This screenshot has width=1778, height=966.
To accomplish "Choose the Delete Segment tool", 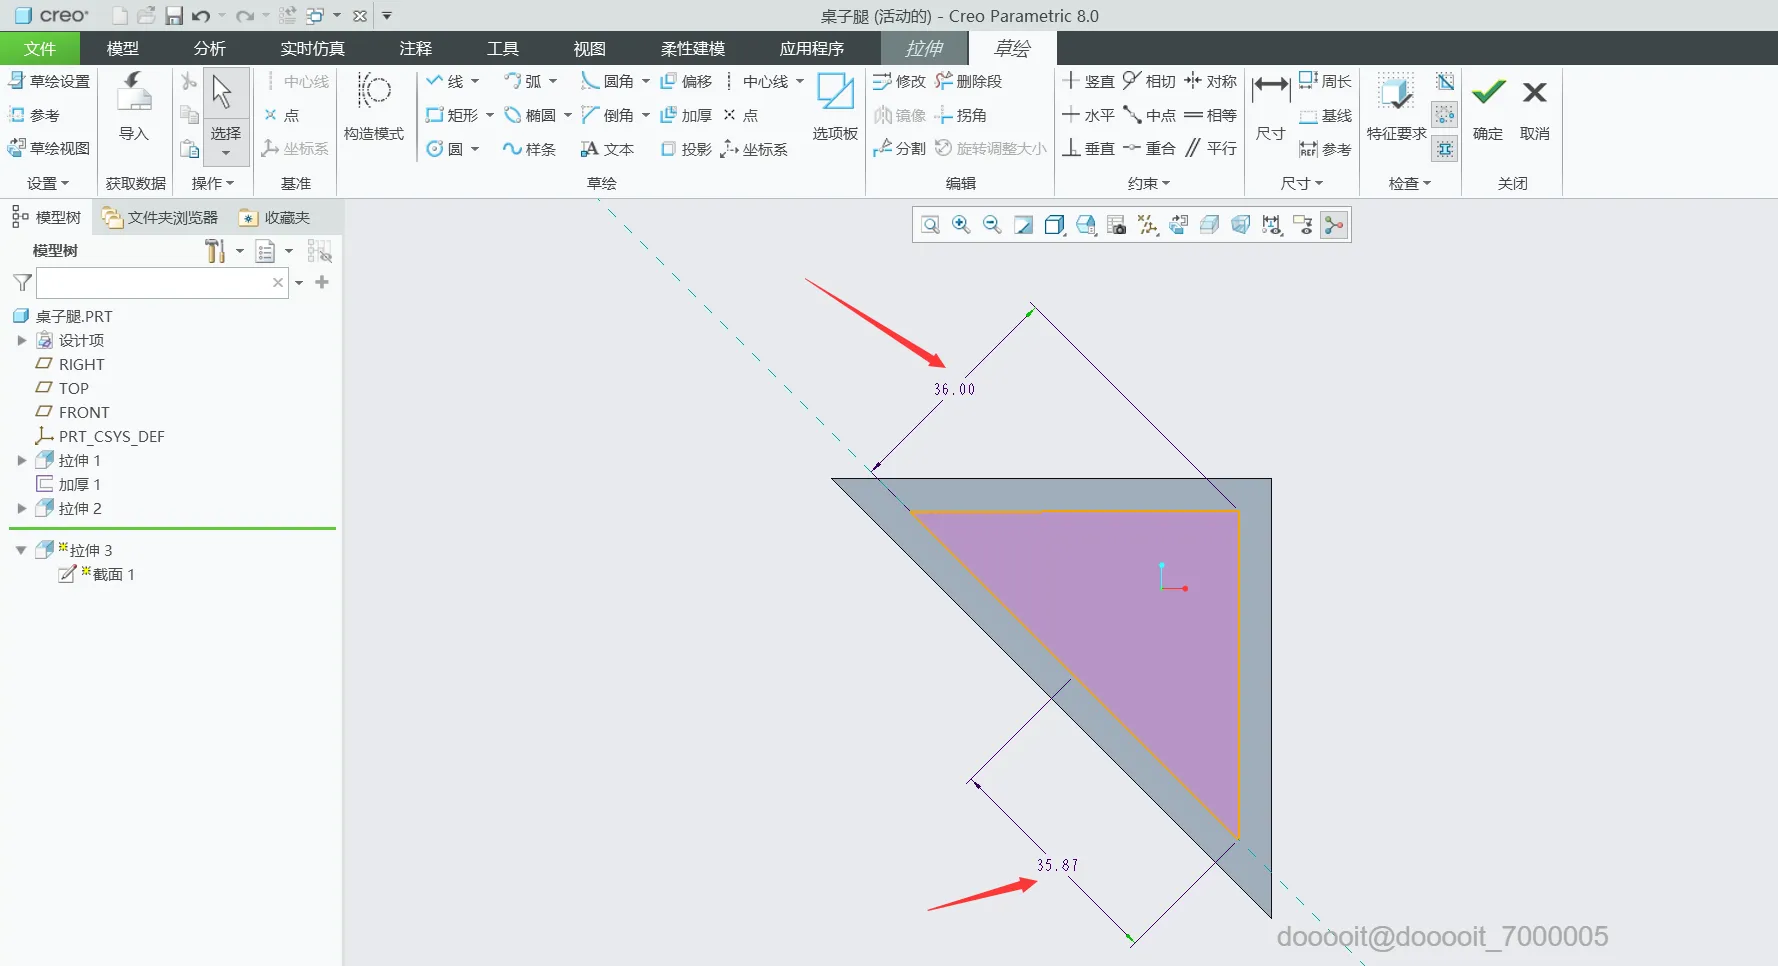I will (x=968, y=81).
